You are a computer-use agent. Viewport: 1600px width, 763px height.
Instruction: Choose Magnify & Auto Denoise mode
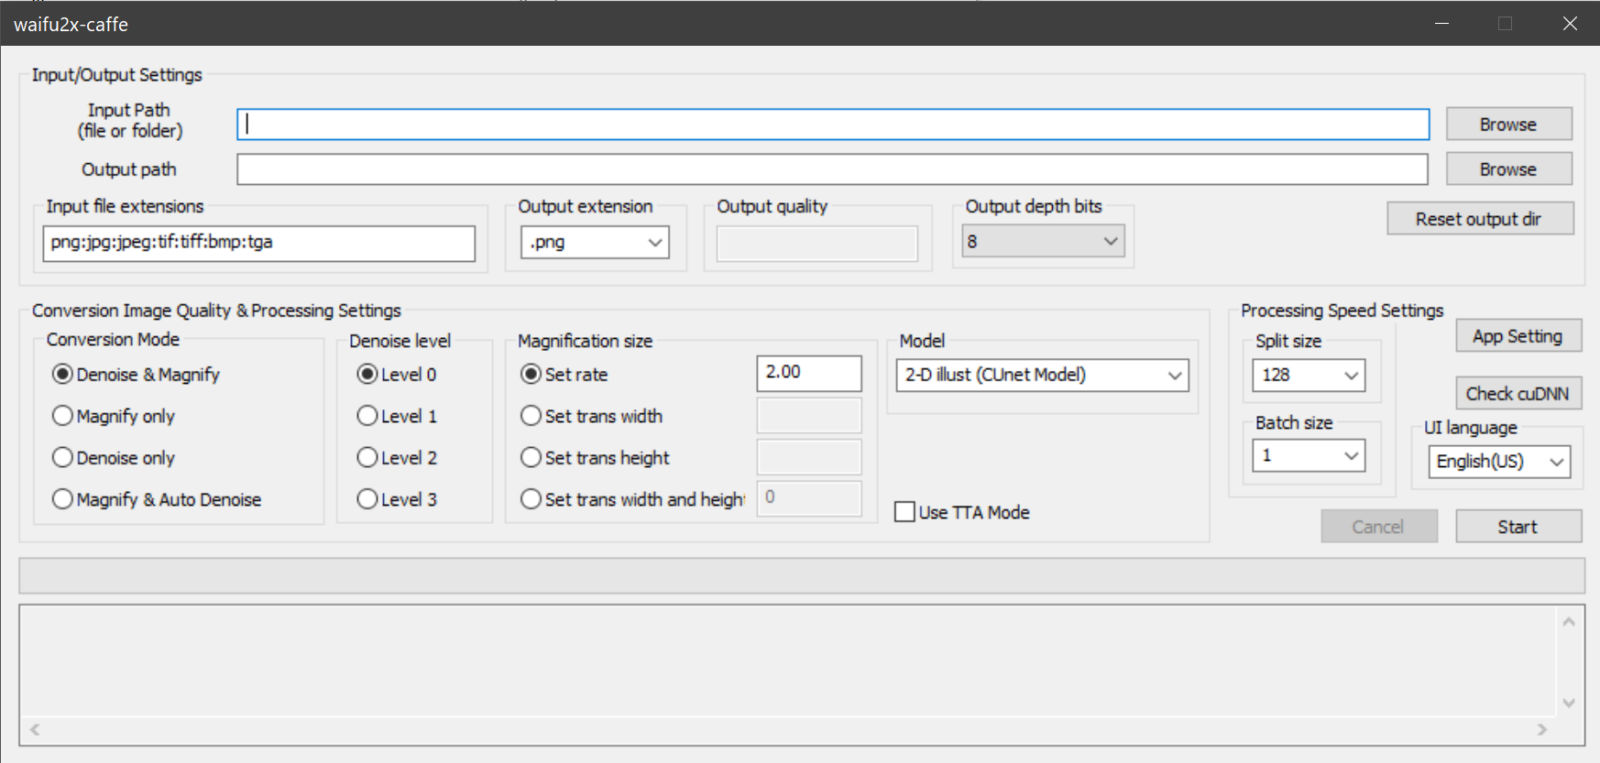tap(156, 499)
